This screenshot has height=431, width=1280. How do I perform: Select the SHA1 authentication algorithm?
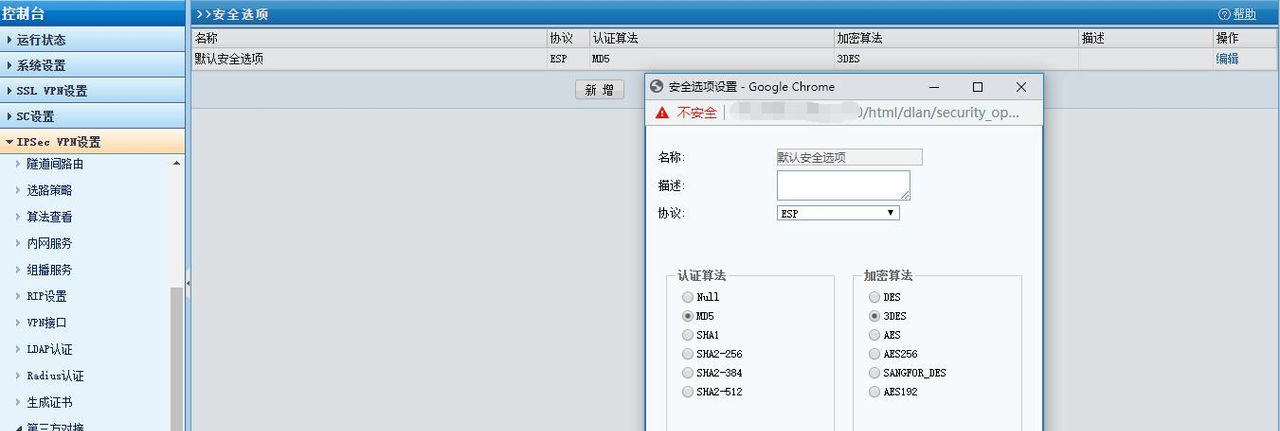pyautogui.click(x=687, y=335)
